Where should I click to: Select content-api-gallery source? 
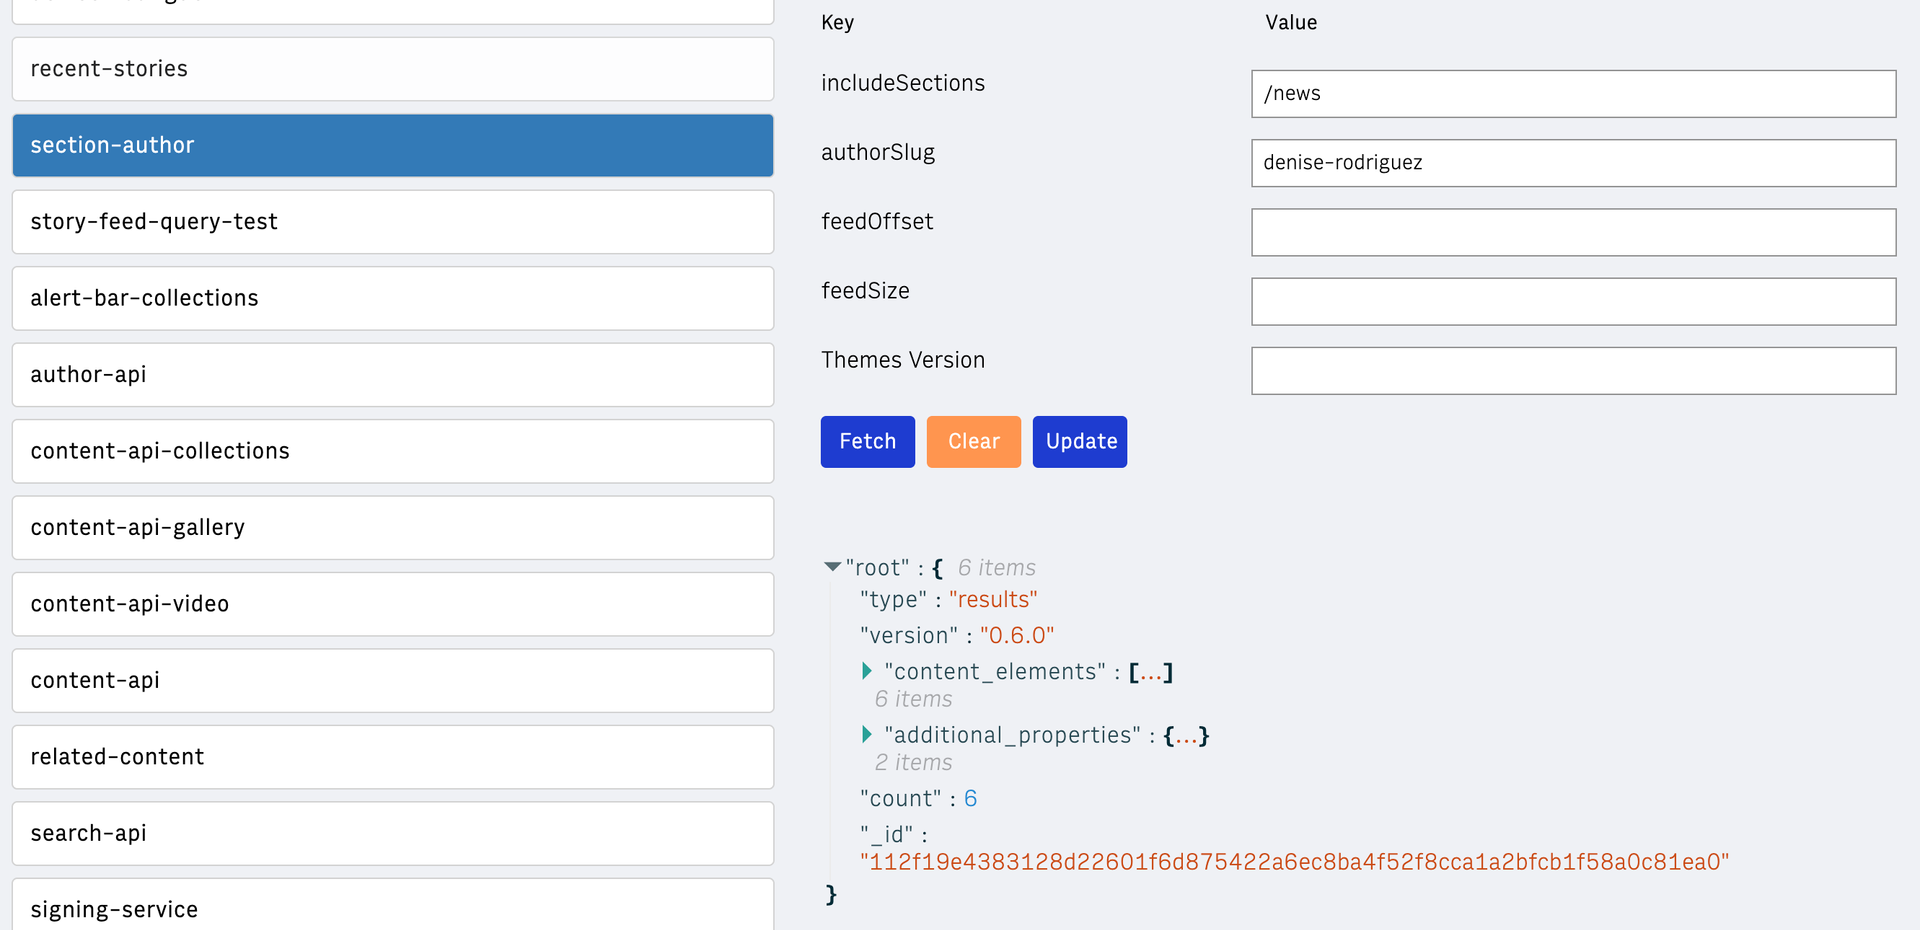[393, 528]
